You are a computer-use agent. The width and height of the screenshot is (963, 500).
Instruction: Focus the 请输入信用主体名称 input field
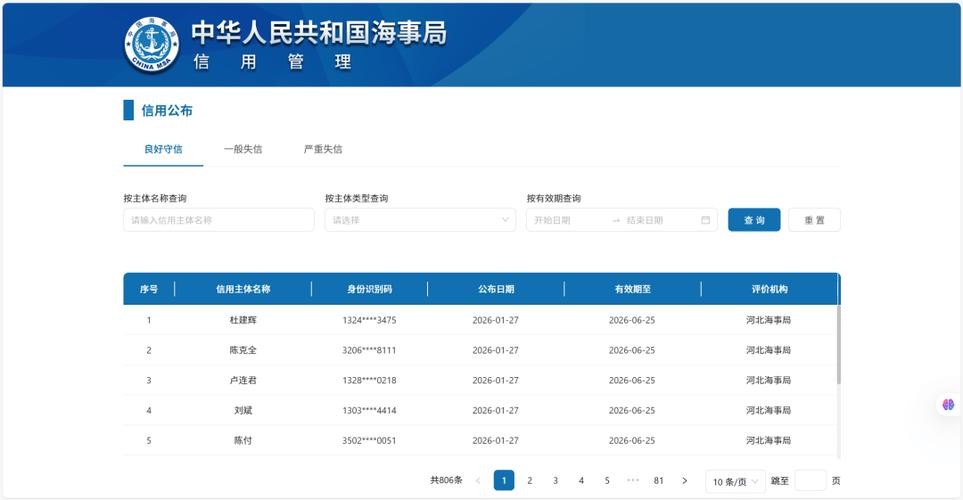tap(219, 220)
